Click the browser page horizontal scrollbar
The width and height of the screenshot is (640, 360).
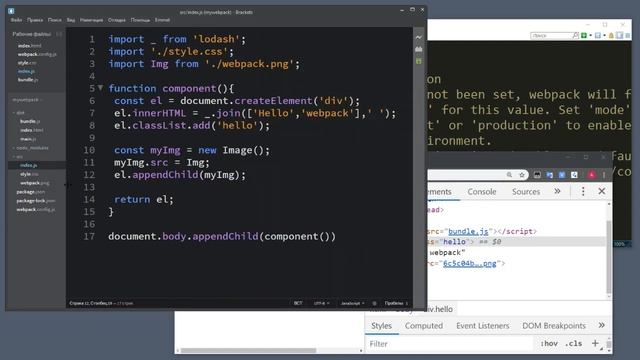click(x=249, y=351)
